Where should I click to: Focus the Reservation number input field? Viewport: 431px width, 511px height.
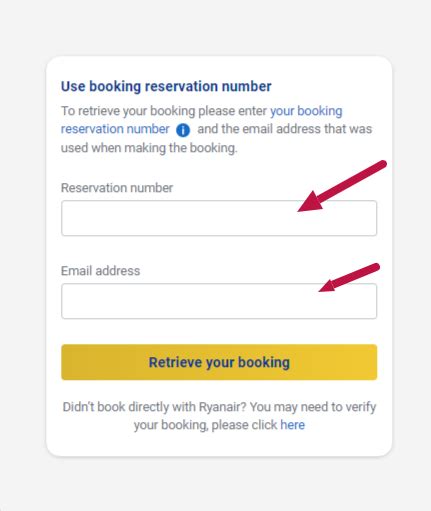pyautogui.click(x=219, y=218)
